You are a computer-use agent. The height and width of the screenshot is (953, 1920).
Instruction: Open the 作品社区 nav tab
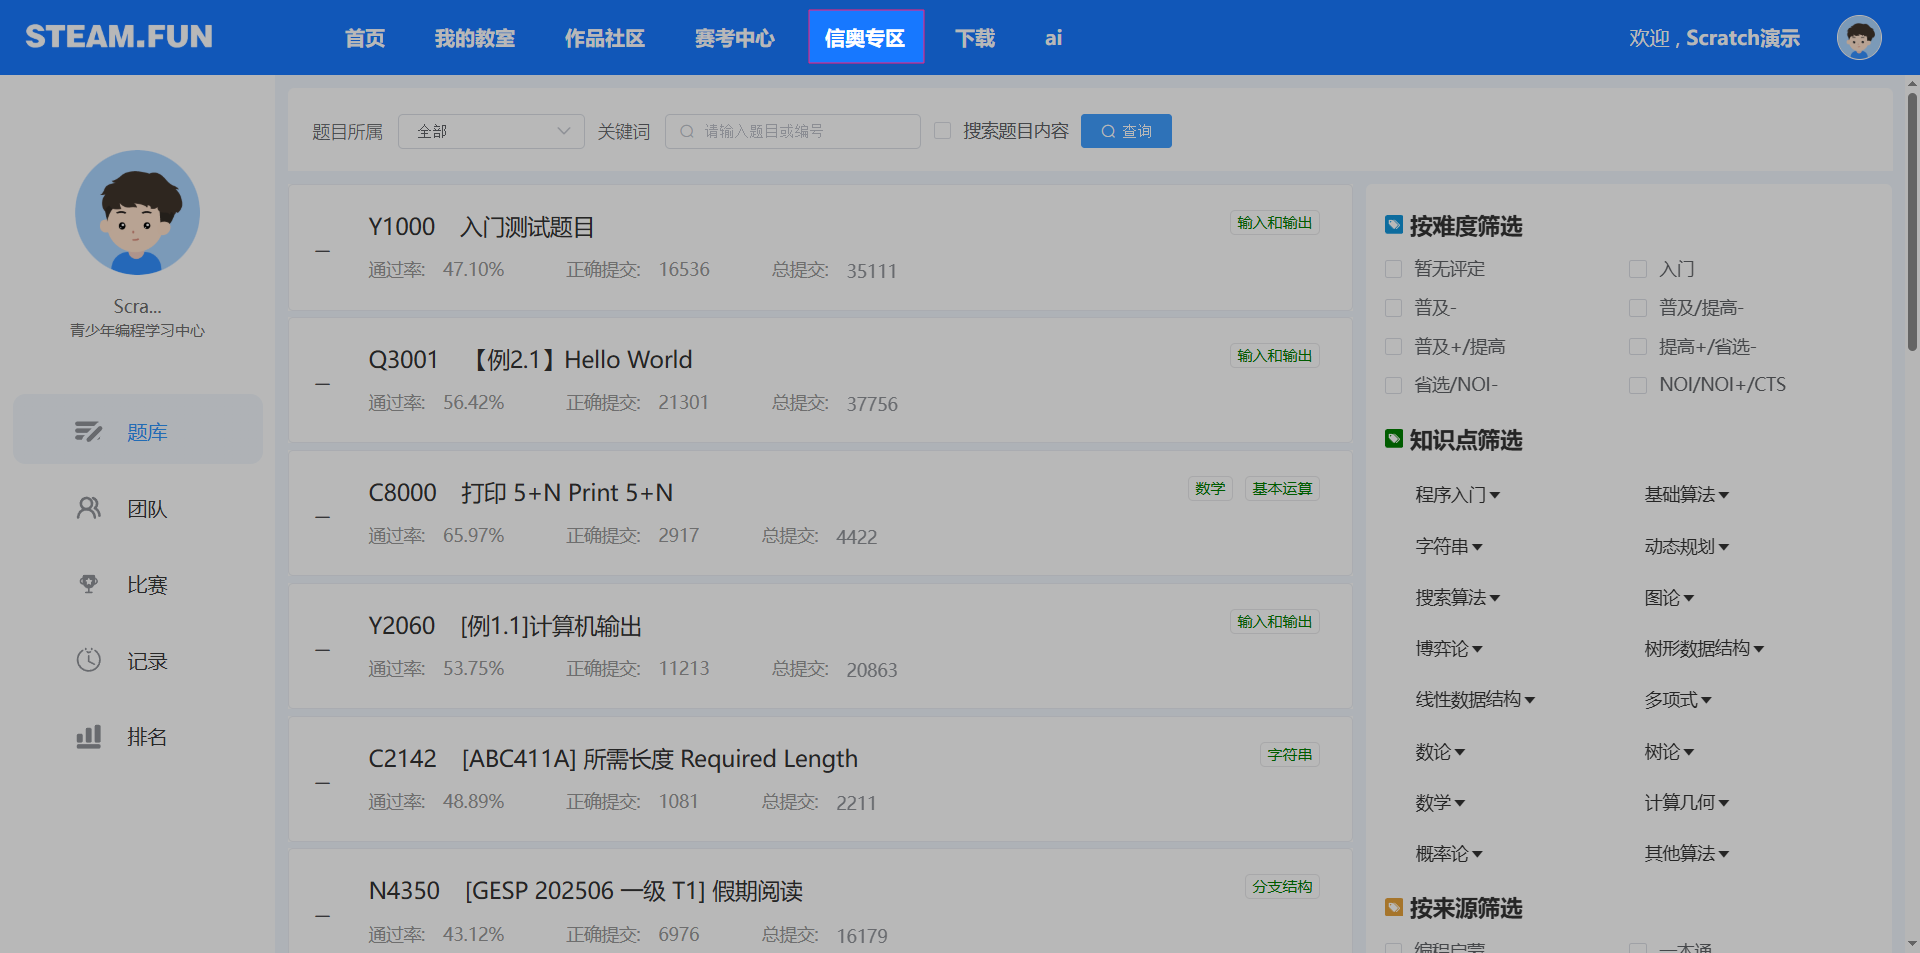[x=605, y=38]
